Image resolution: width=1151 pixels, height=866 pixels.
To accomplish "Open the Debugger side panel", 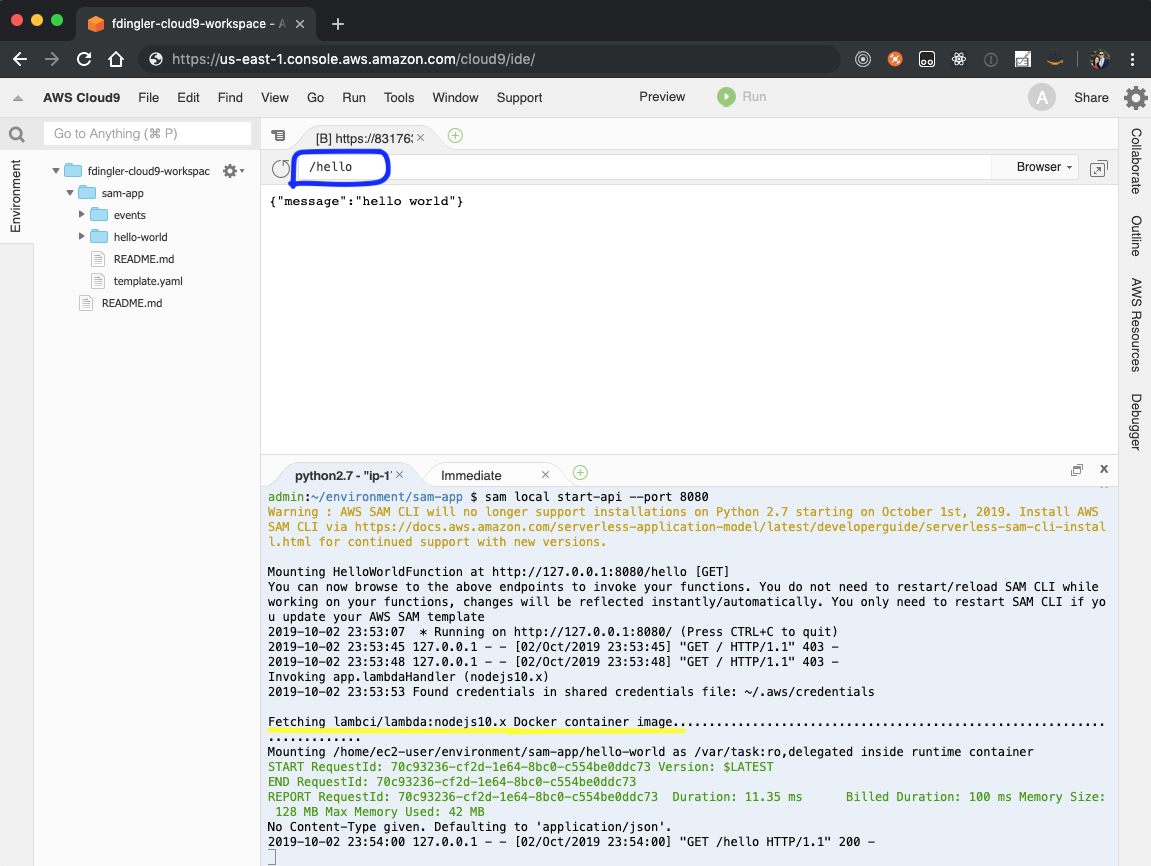I will [x=1136, y=422].
